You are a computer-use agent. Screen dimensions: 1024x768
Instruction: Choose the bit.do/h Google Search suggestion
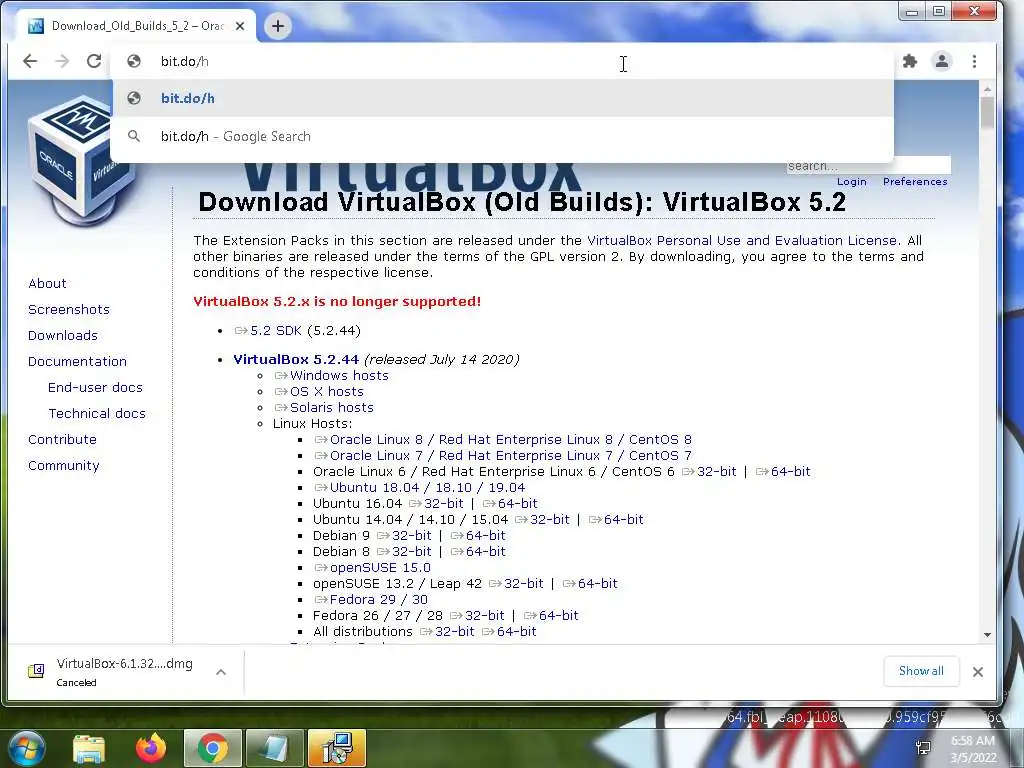pos(503,136)
